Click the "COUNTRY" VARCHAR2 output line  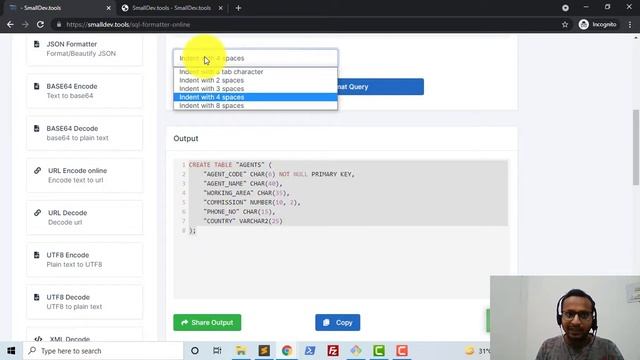(x=243, y=221)
